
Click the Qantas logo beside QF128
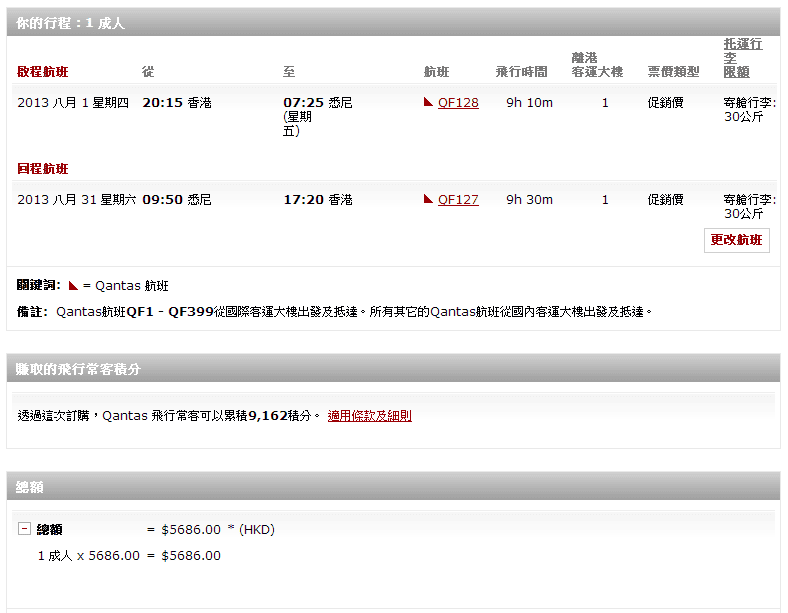point(429,102)
